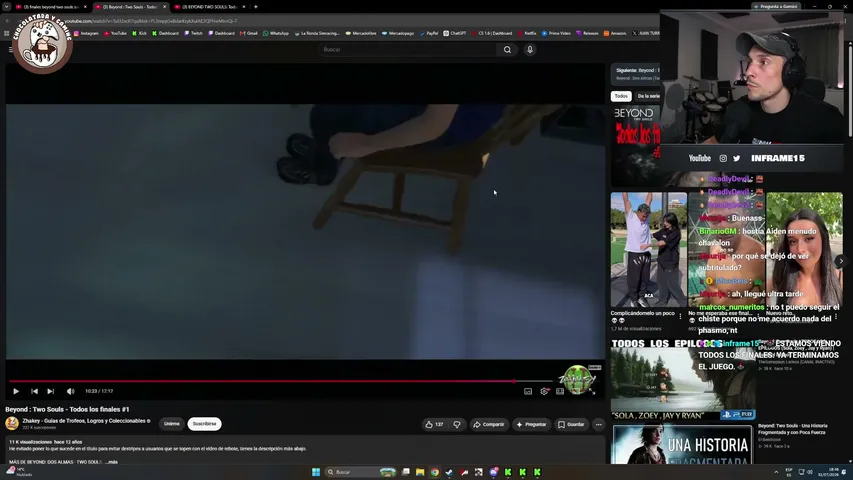The width and height of the screenshot is (853, 480).
Task: Close the first browser tab
Action: [x=85, y=7]
